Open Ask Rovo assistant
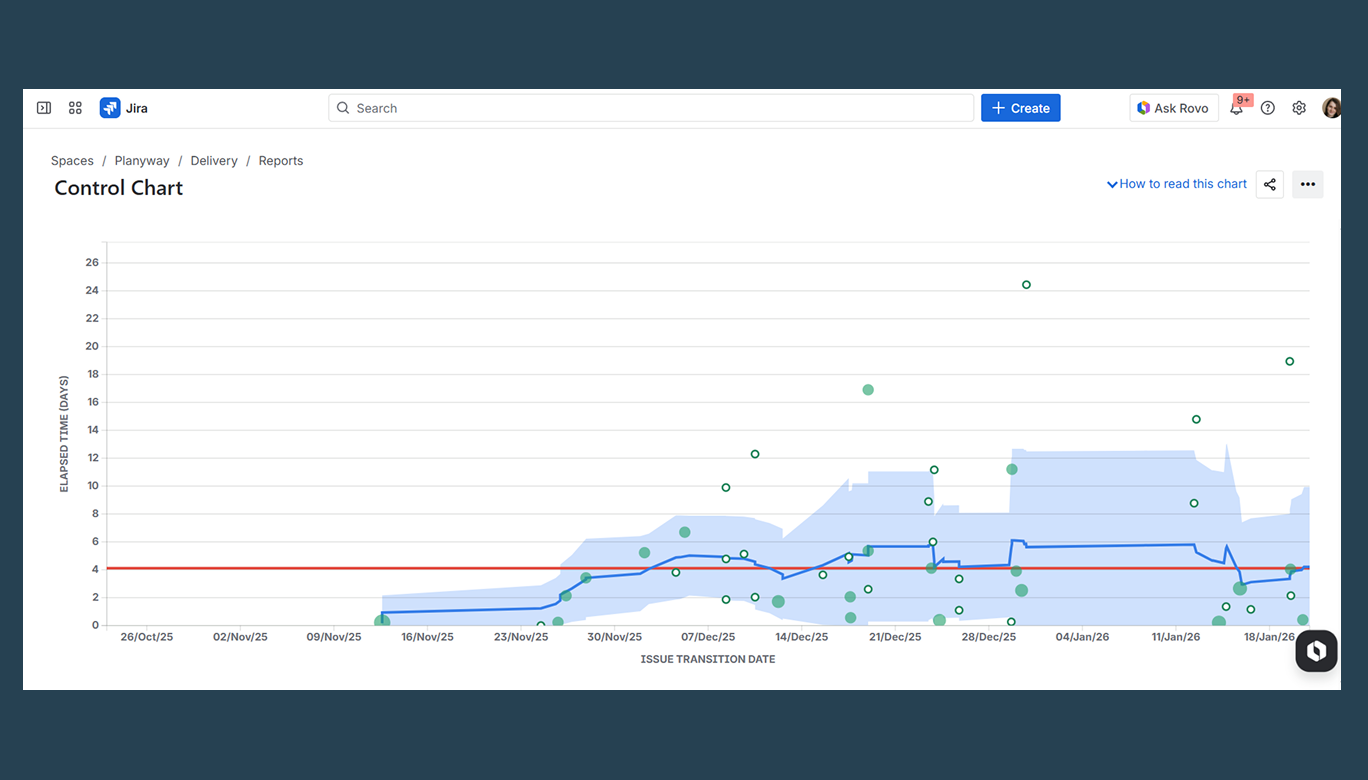Image resolution: width=1368 pixels, height=780 pixels. point(1174,108)
